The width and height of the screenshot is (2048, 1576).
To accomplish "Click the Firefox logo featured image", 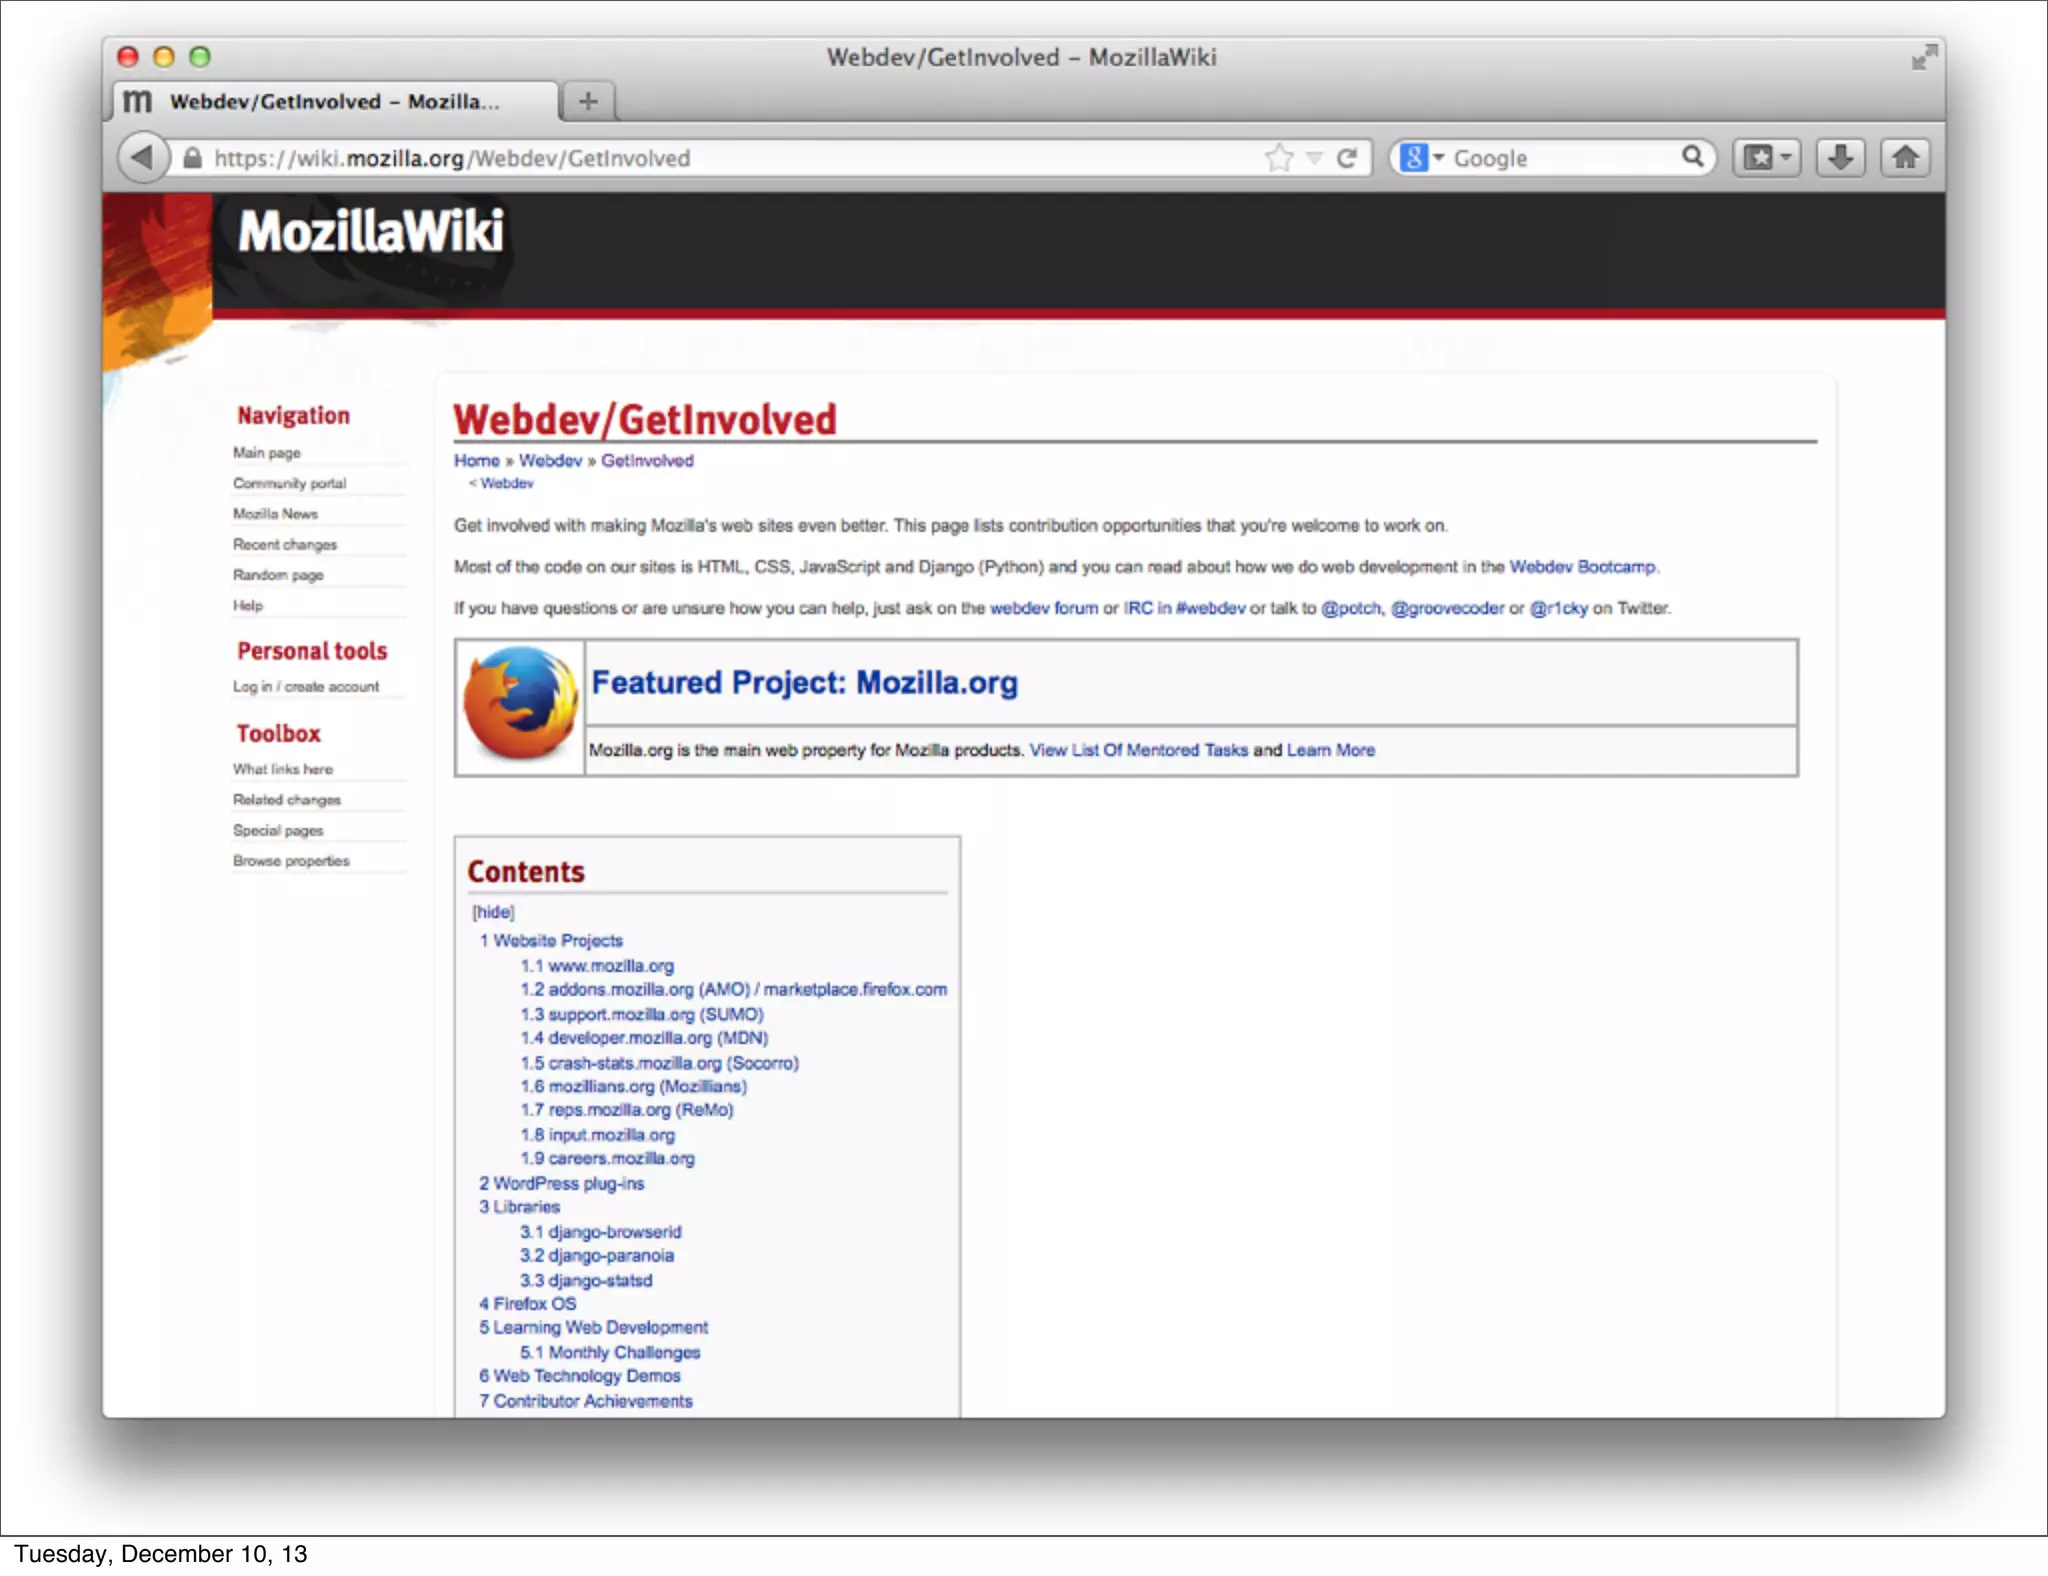I will pyautogui.click(x=520, y=705).
